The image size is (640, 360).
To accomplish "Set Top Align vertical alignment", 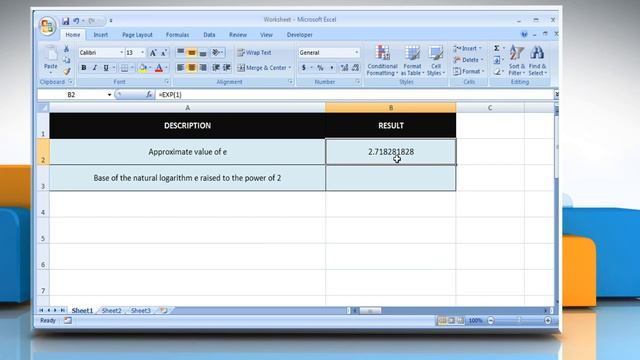I will [x=180, y=52].
